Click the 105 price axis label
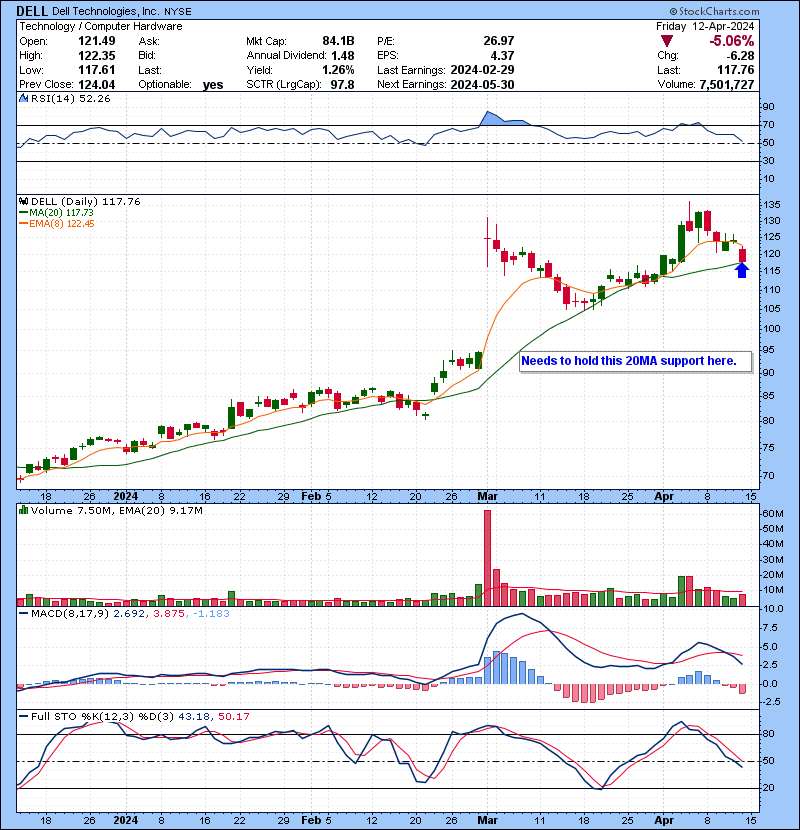 (x=771, y=309)
